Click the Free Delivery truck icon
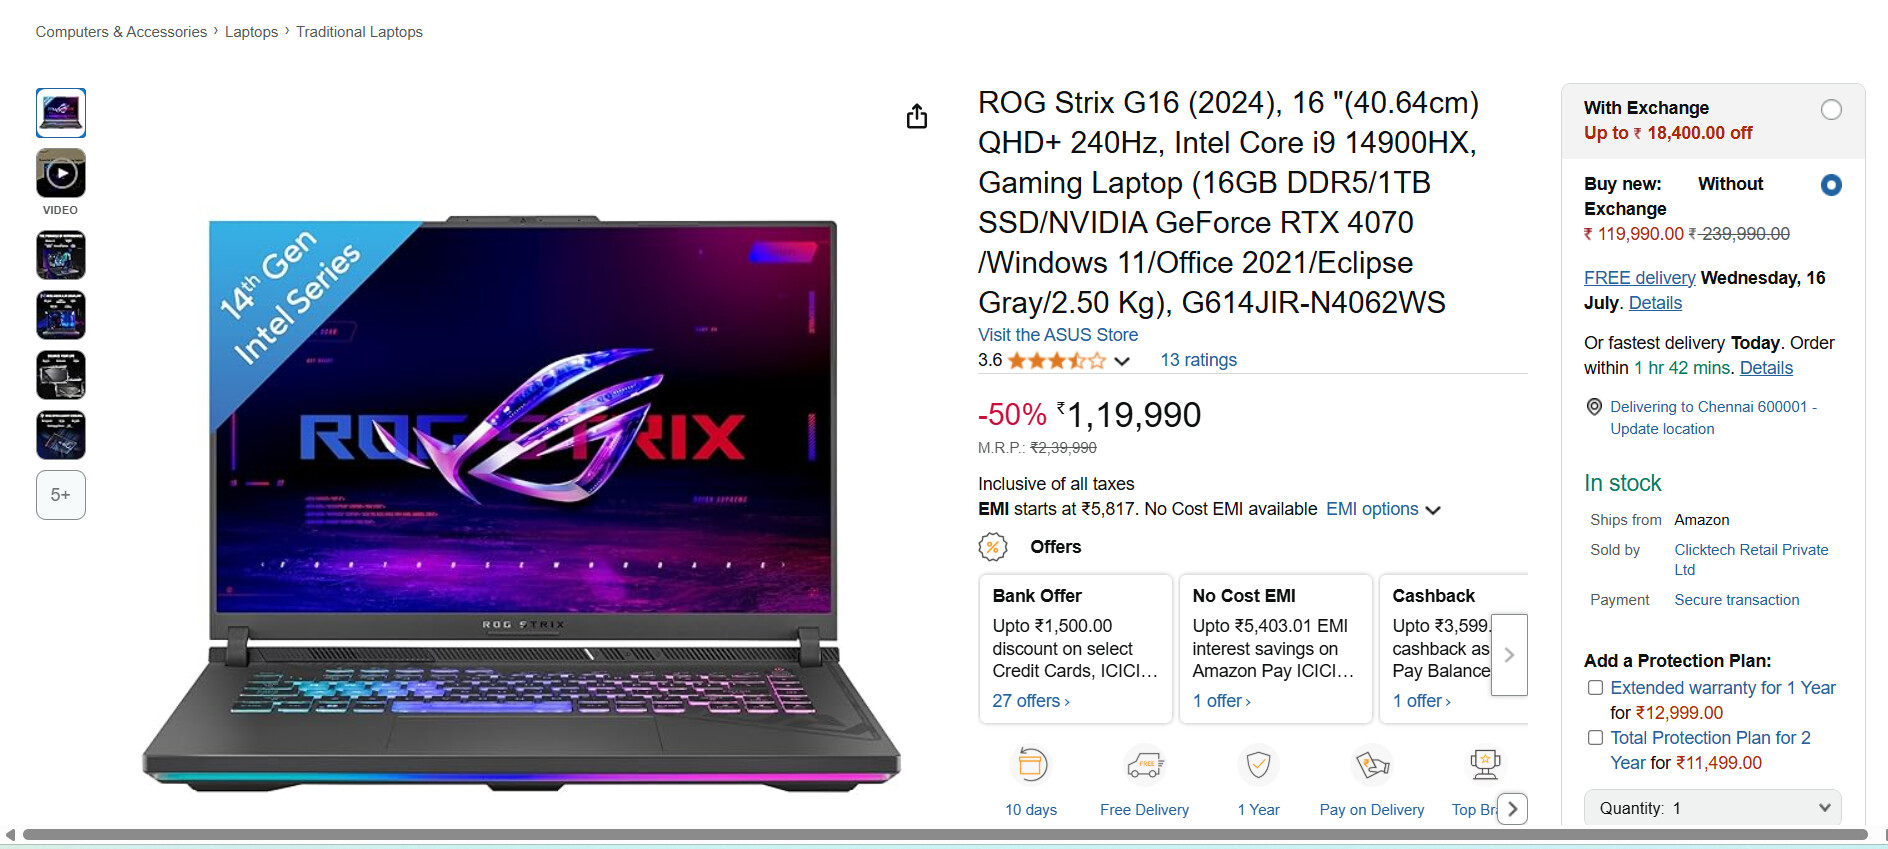 point(1145,765)
